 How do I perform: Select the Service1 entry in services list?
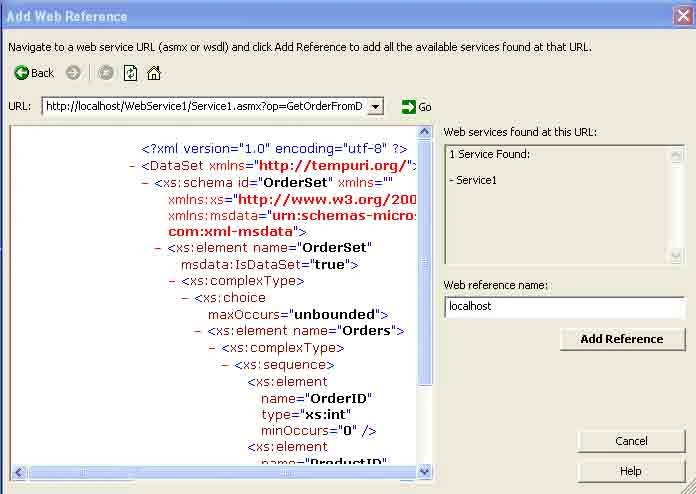pos(473,180)
